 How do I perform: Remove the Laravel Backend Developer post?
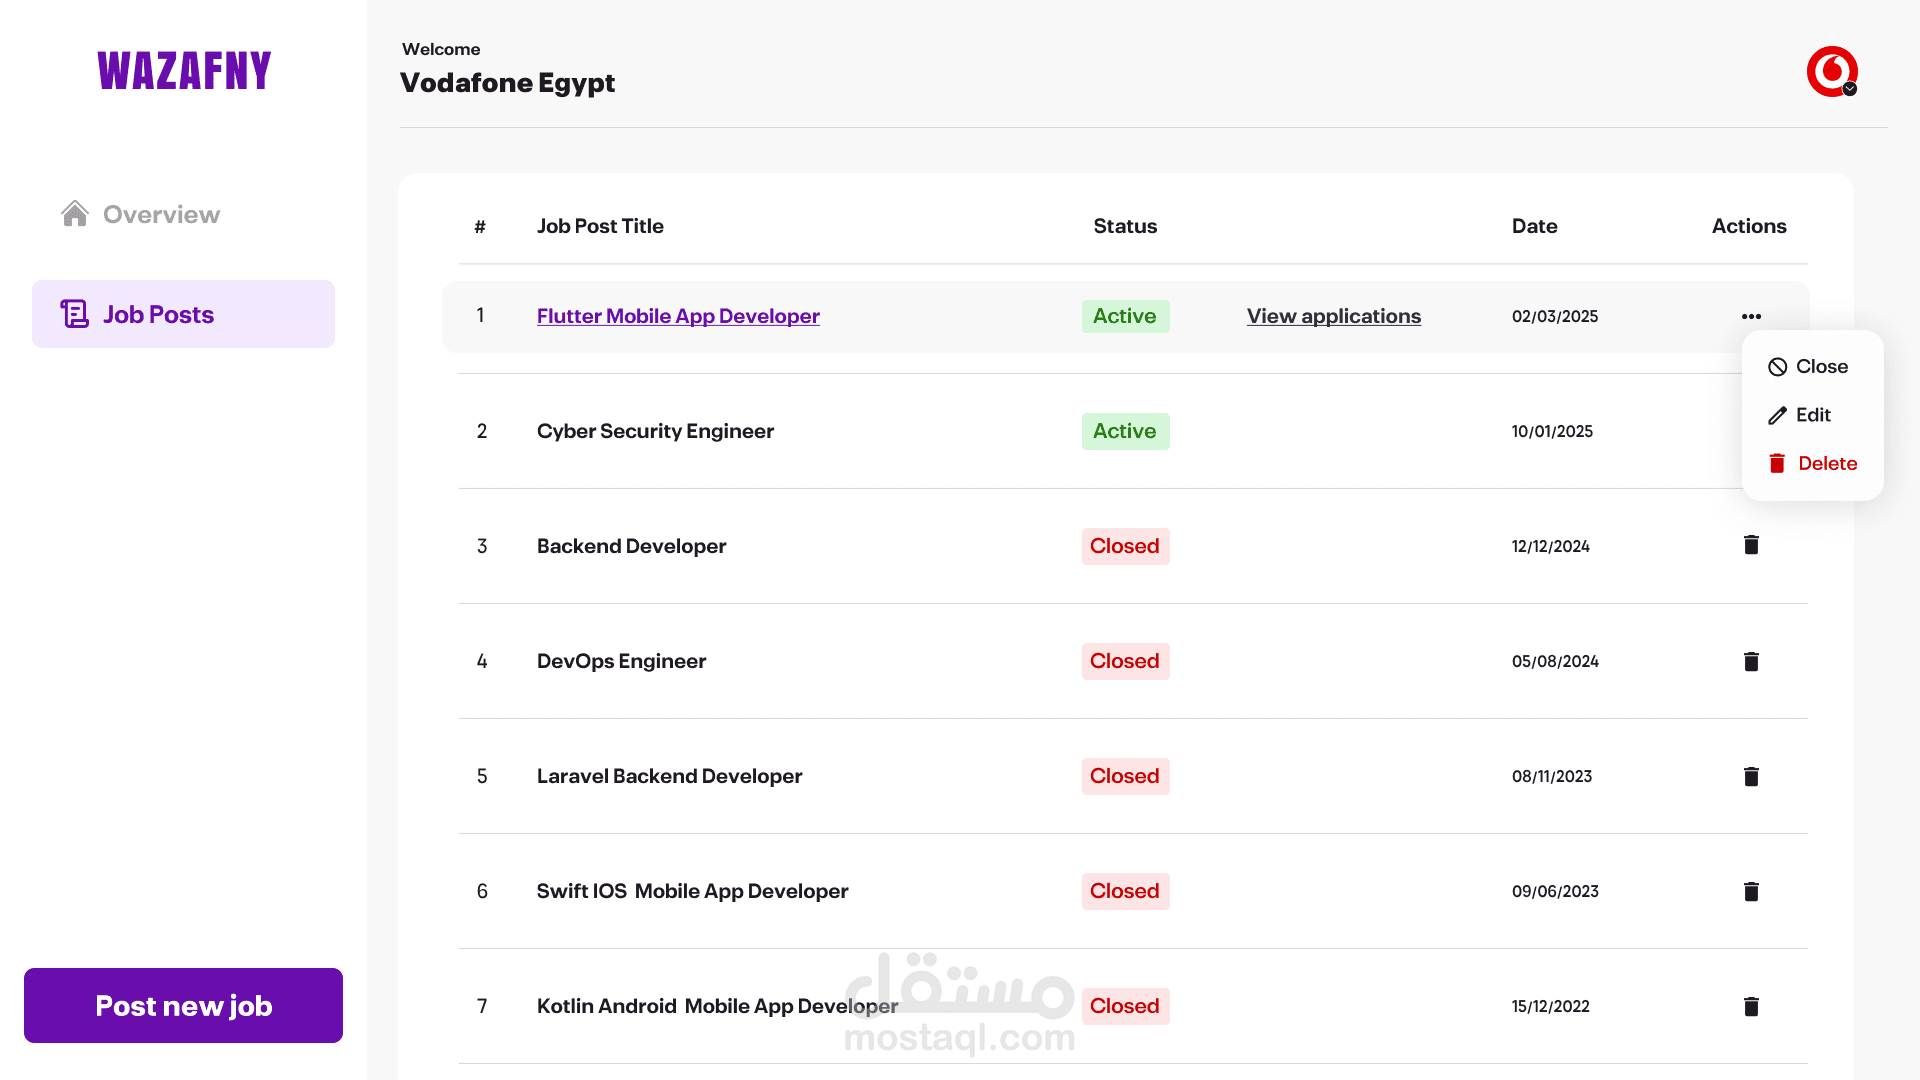[1751, 776]
